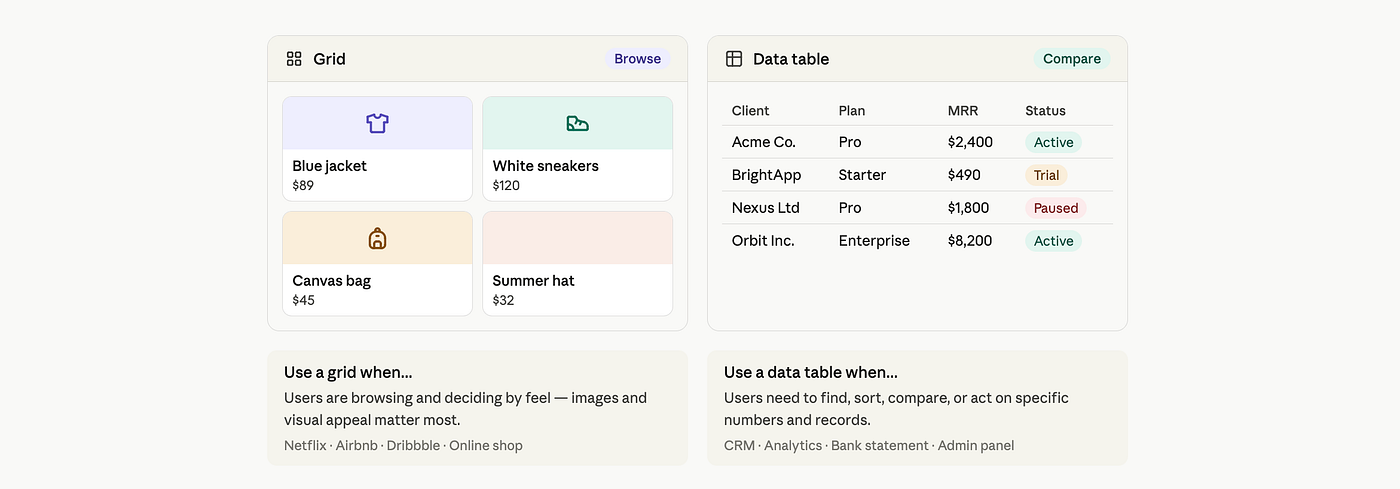Screen dimensions: 1400x489
Task: Click the $89 price
Action: (x=303, y=186)
